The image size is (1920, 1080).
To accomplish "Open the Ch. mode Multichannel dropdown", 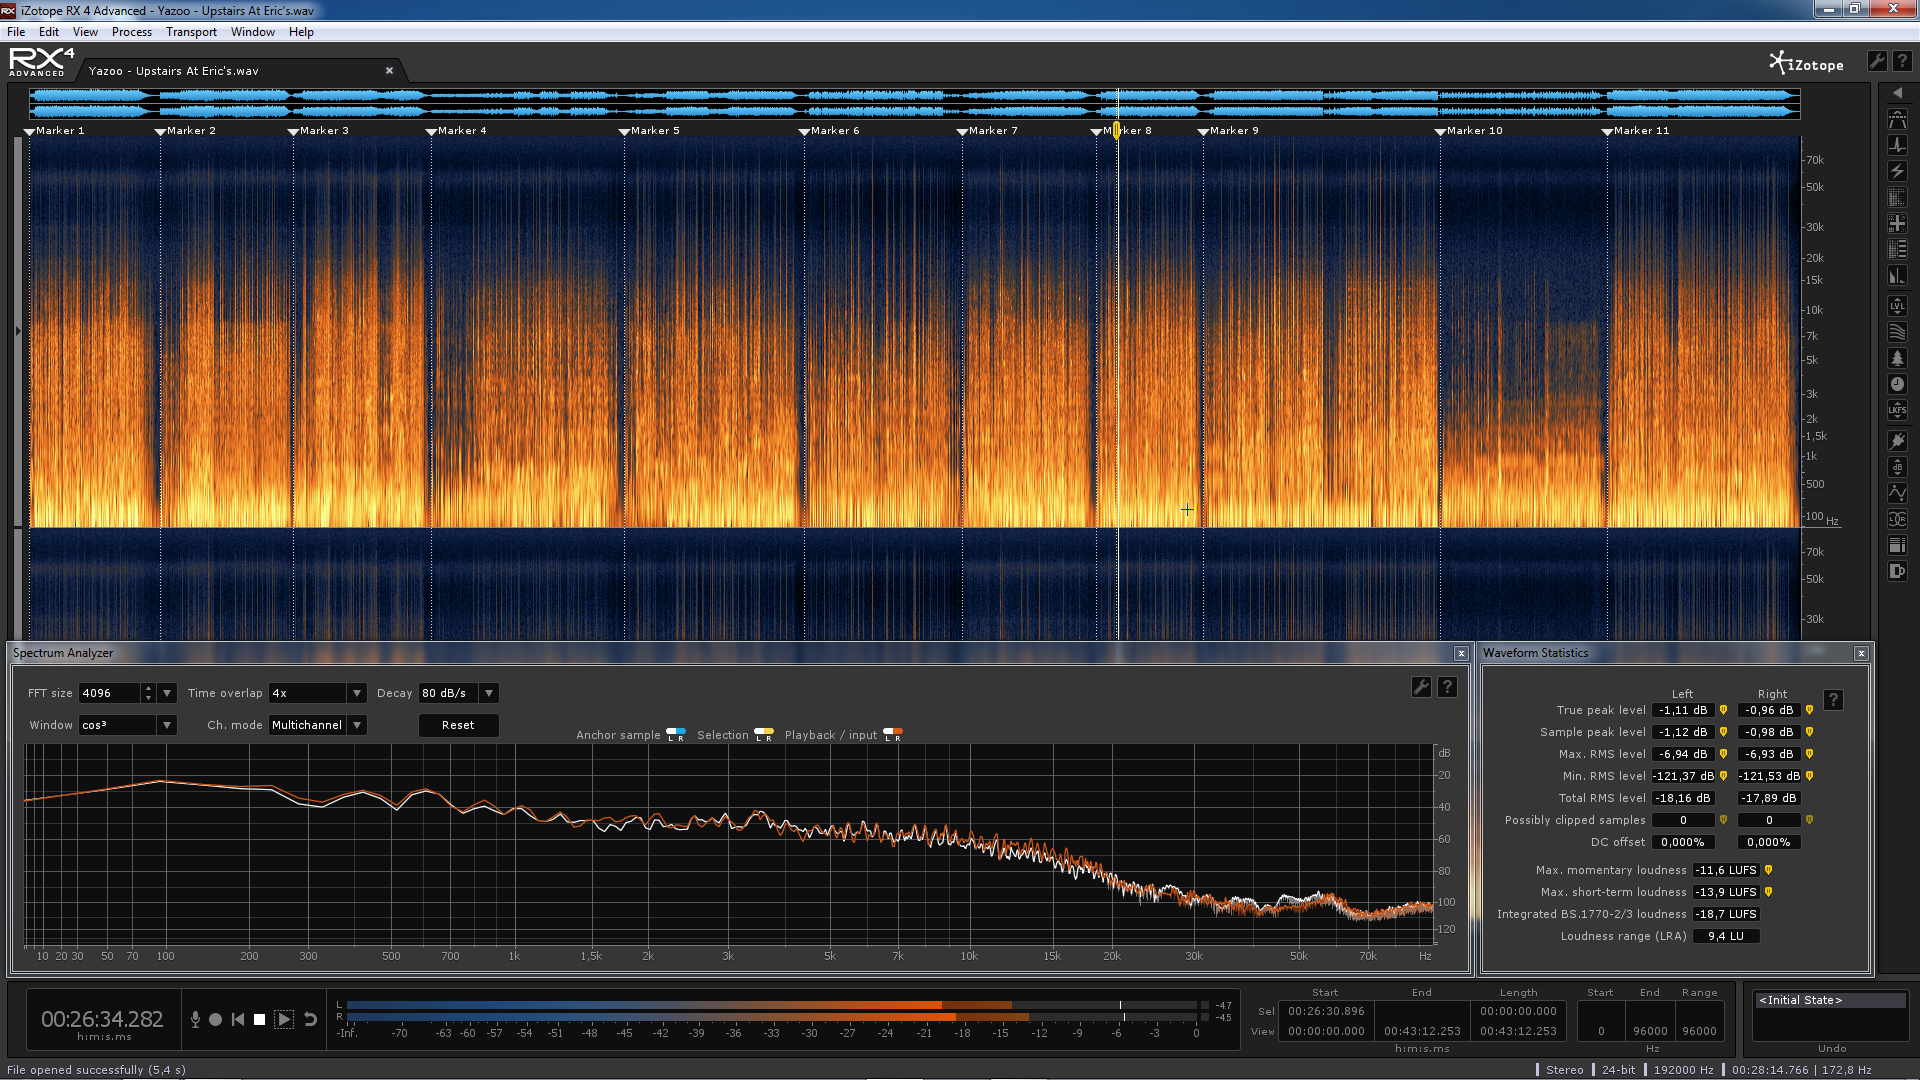I will click(357, 725).
